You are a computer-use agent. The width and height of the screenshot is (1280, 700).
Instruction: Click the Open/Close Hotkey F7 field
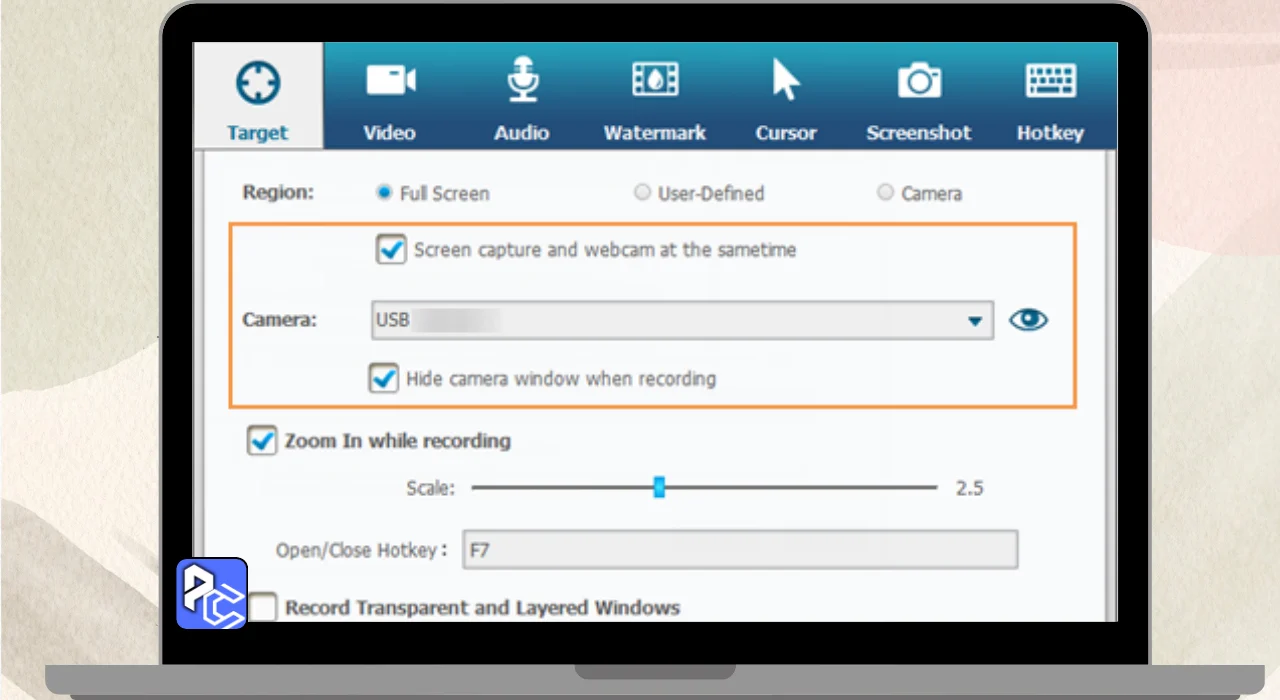(x=740, y=550)
